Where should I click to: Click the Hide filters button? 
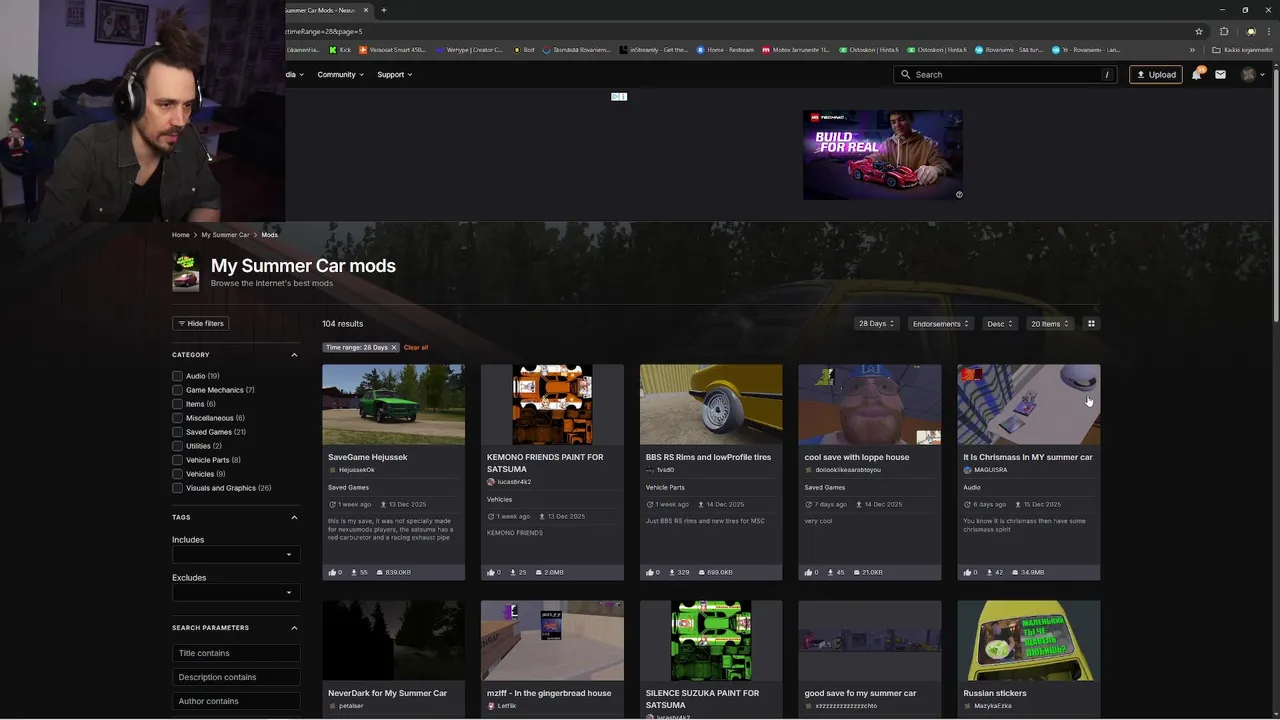[201, 323]
